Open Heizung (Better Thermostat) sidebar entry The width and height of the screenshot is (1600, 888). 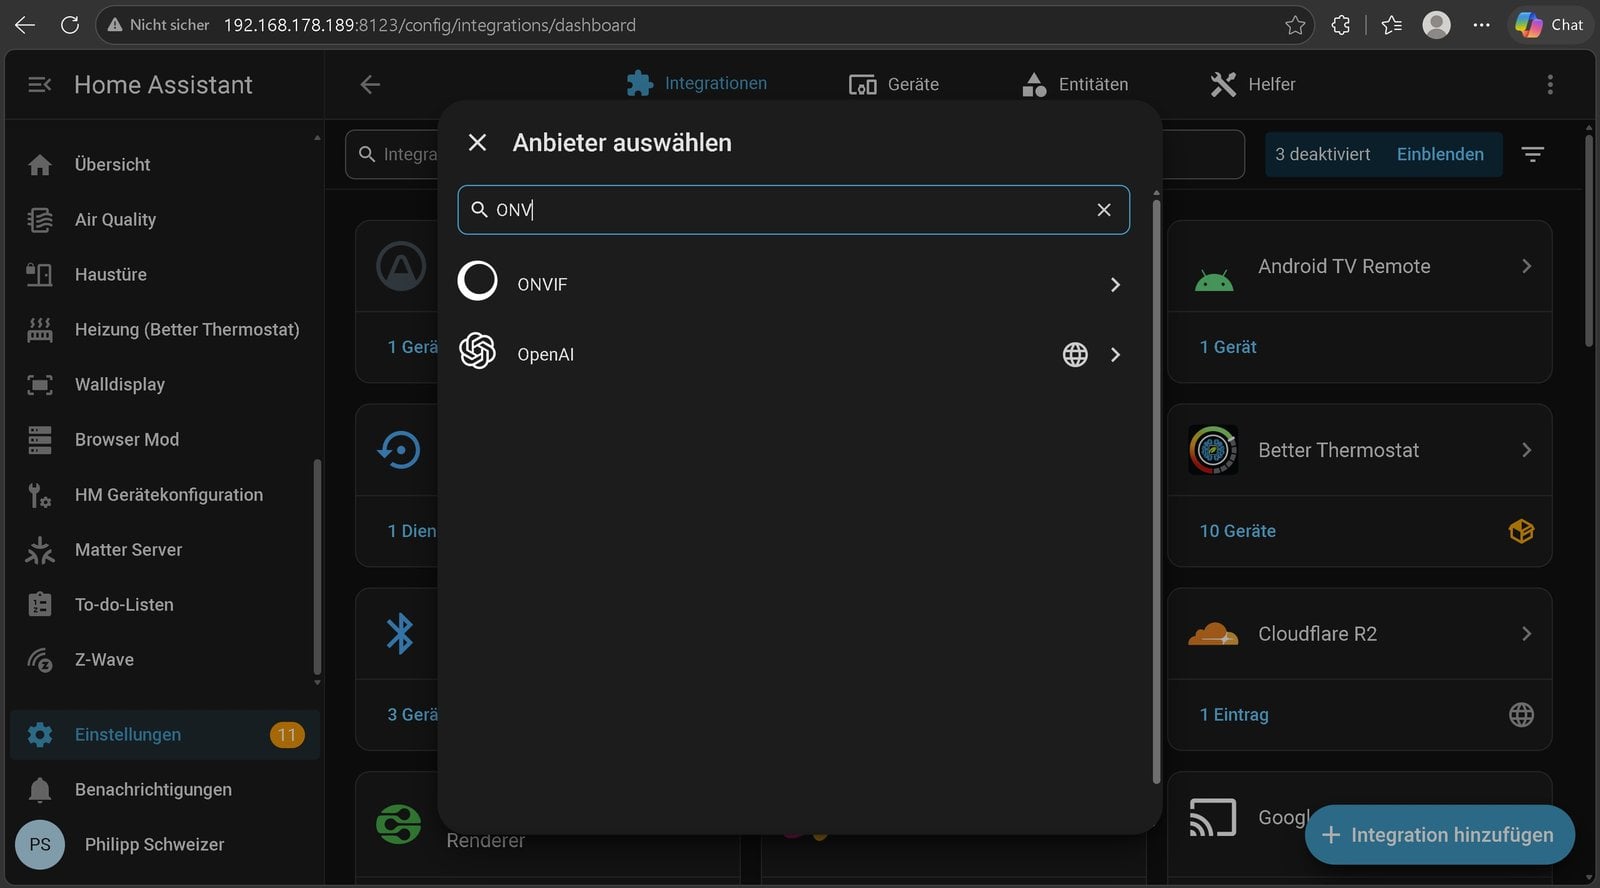tap(165, 329)
